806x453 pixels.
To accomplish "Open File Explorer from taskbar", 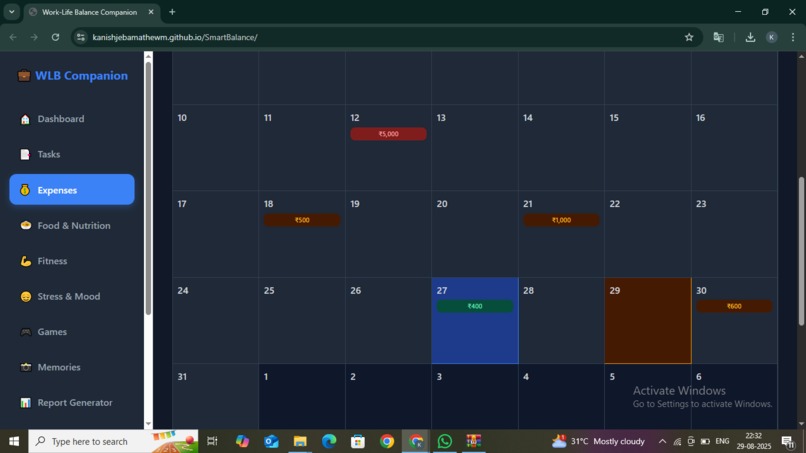I will 300,441.
